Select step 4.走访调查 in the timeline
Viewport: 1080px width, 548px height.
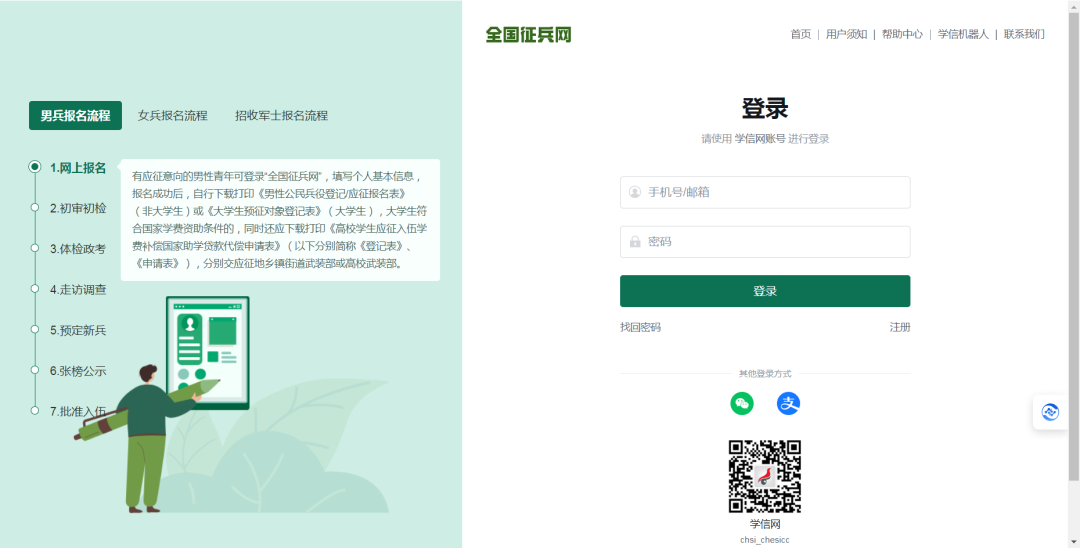78,290
